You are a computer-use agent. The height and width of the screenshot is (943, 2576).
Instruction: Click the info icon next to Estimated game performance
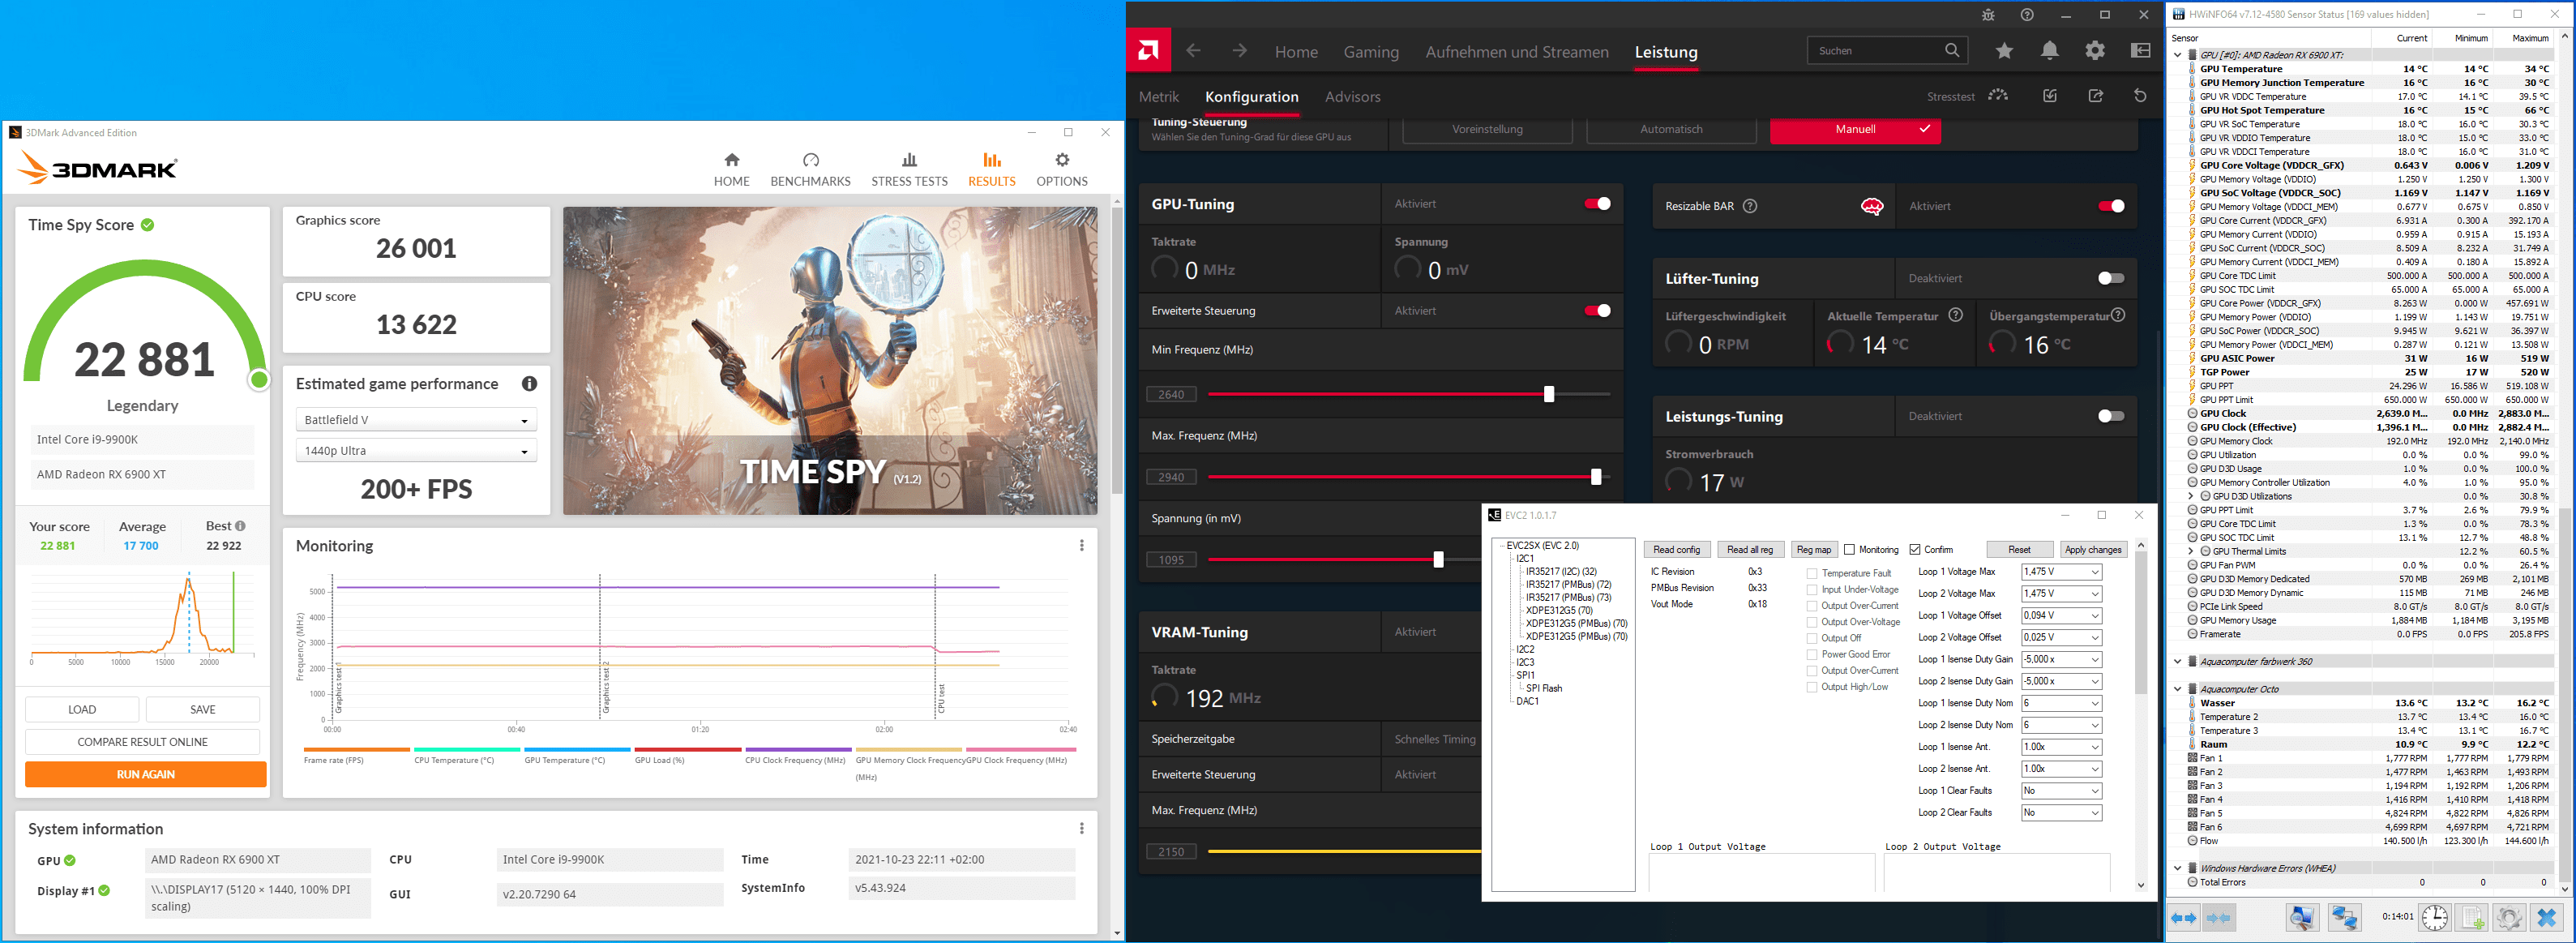(529, 384)
